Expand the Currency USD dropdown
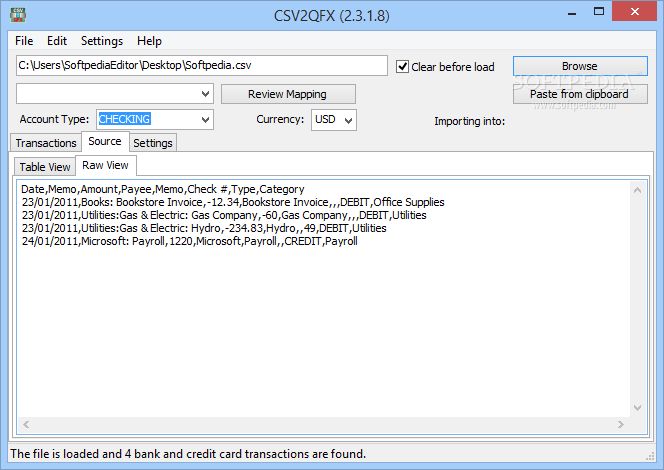The width and height of the screenshot is (664, 470). [x=349, y=120]
